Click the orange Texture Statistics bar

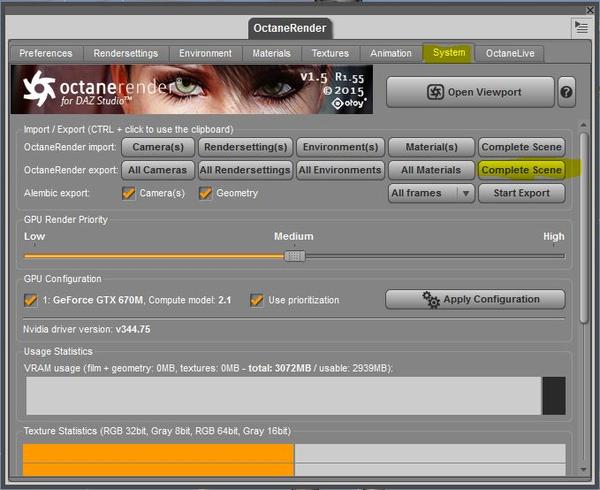pos(158,460)
